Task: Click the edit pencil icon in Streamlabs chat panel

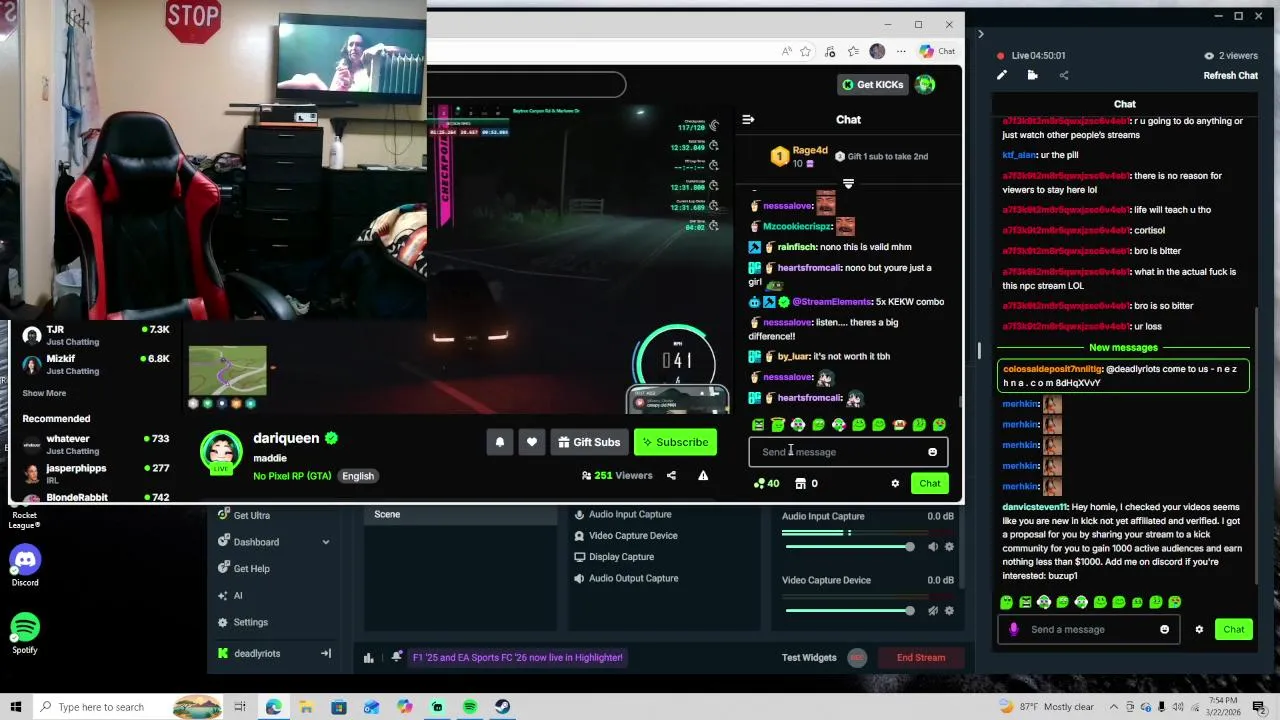Action: tap(1002, 75)
